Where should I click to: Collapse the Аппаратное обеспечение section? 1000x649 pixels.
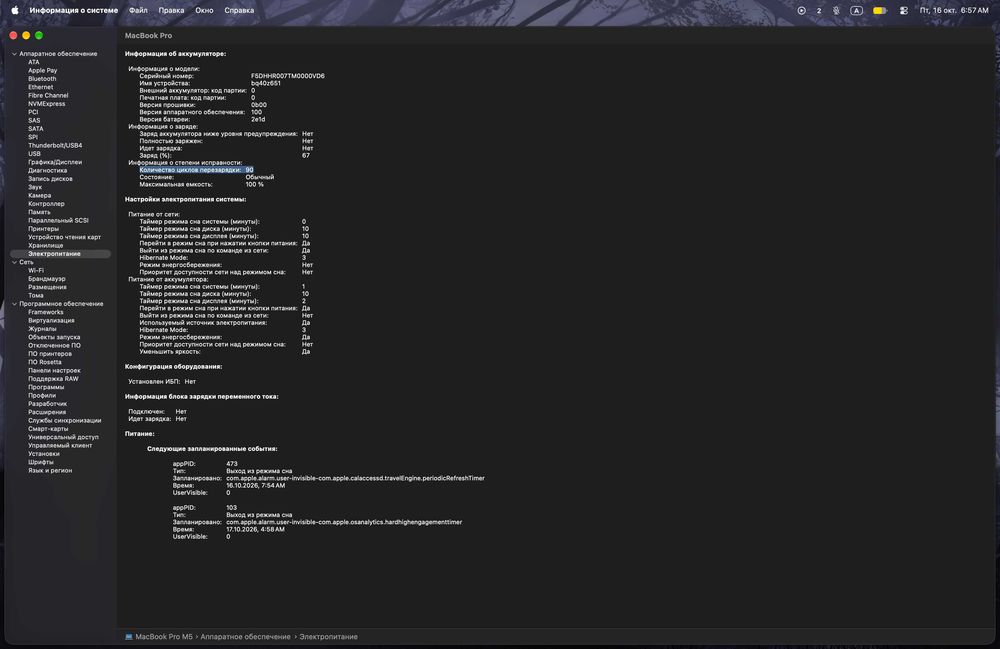[x=15, y=54]
